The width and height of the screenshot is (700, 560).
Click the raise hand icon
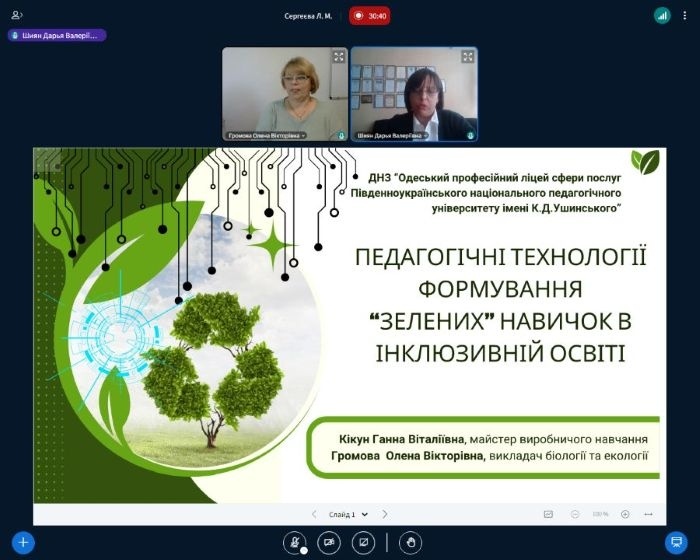(x=410, y=542)
